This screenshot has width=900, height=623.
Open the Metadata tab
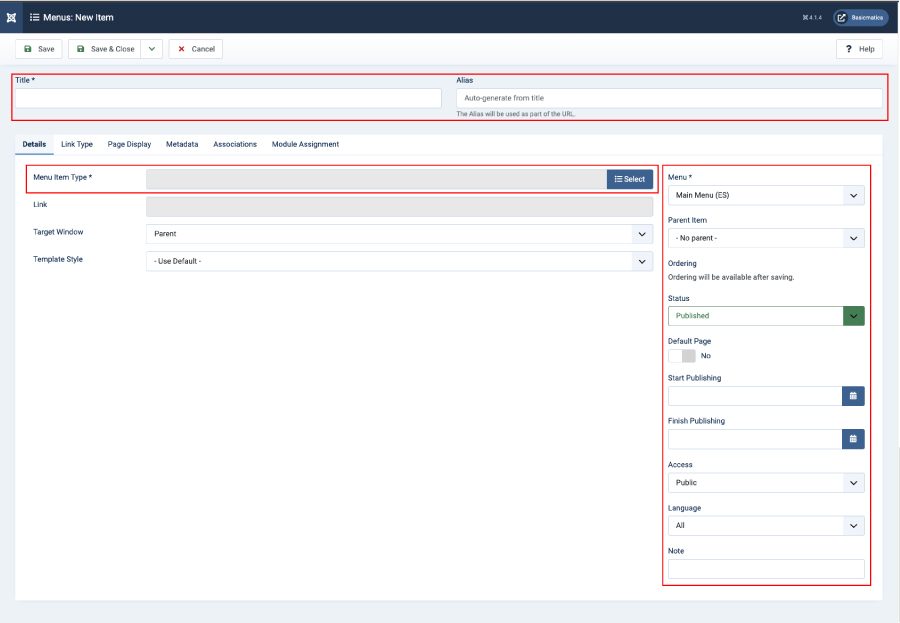(182, 144)
